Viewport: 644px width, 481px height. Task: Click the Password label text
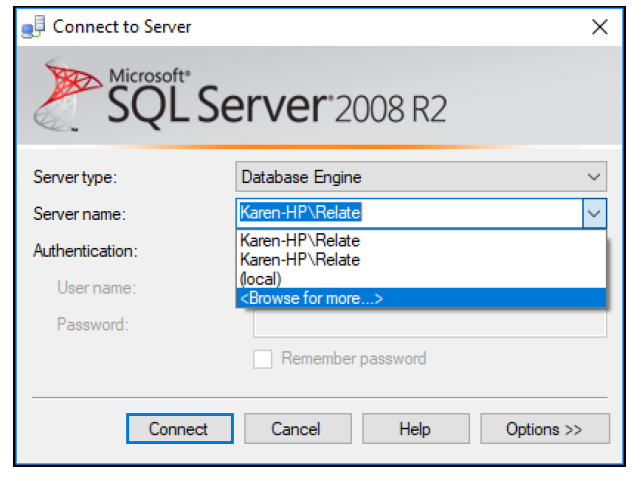(x=93, y=325)
